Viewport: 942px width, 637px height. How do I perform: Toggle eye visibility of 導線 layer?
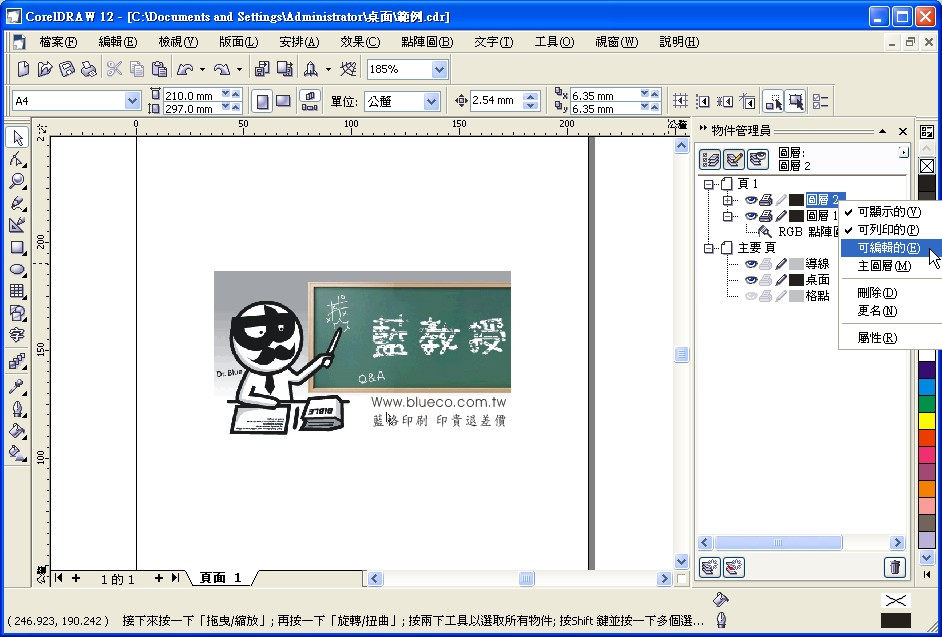751,264
